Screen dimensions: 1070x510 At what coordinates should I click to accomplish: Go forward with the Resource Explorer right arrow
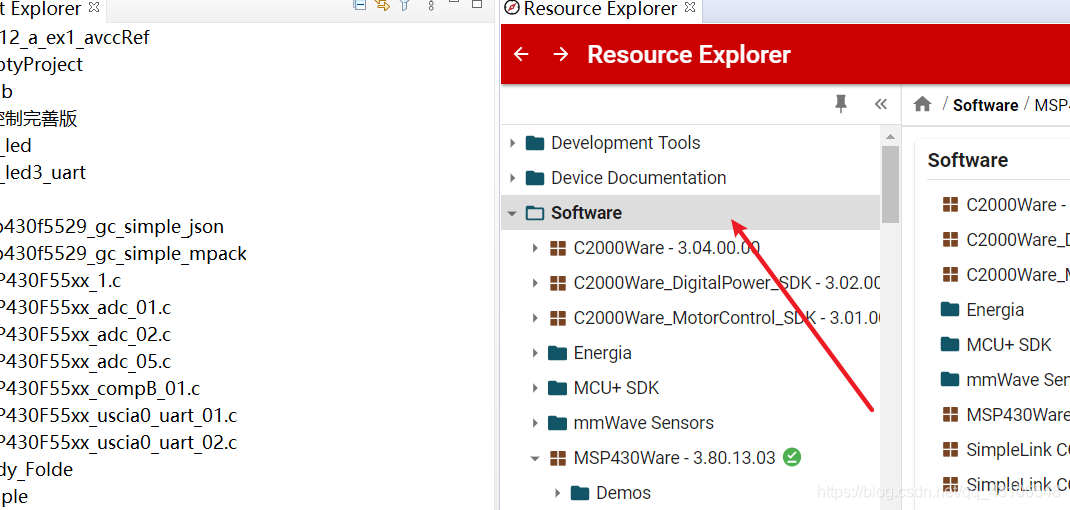[x=561, y=54]
